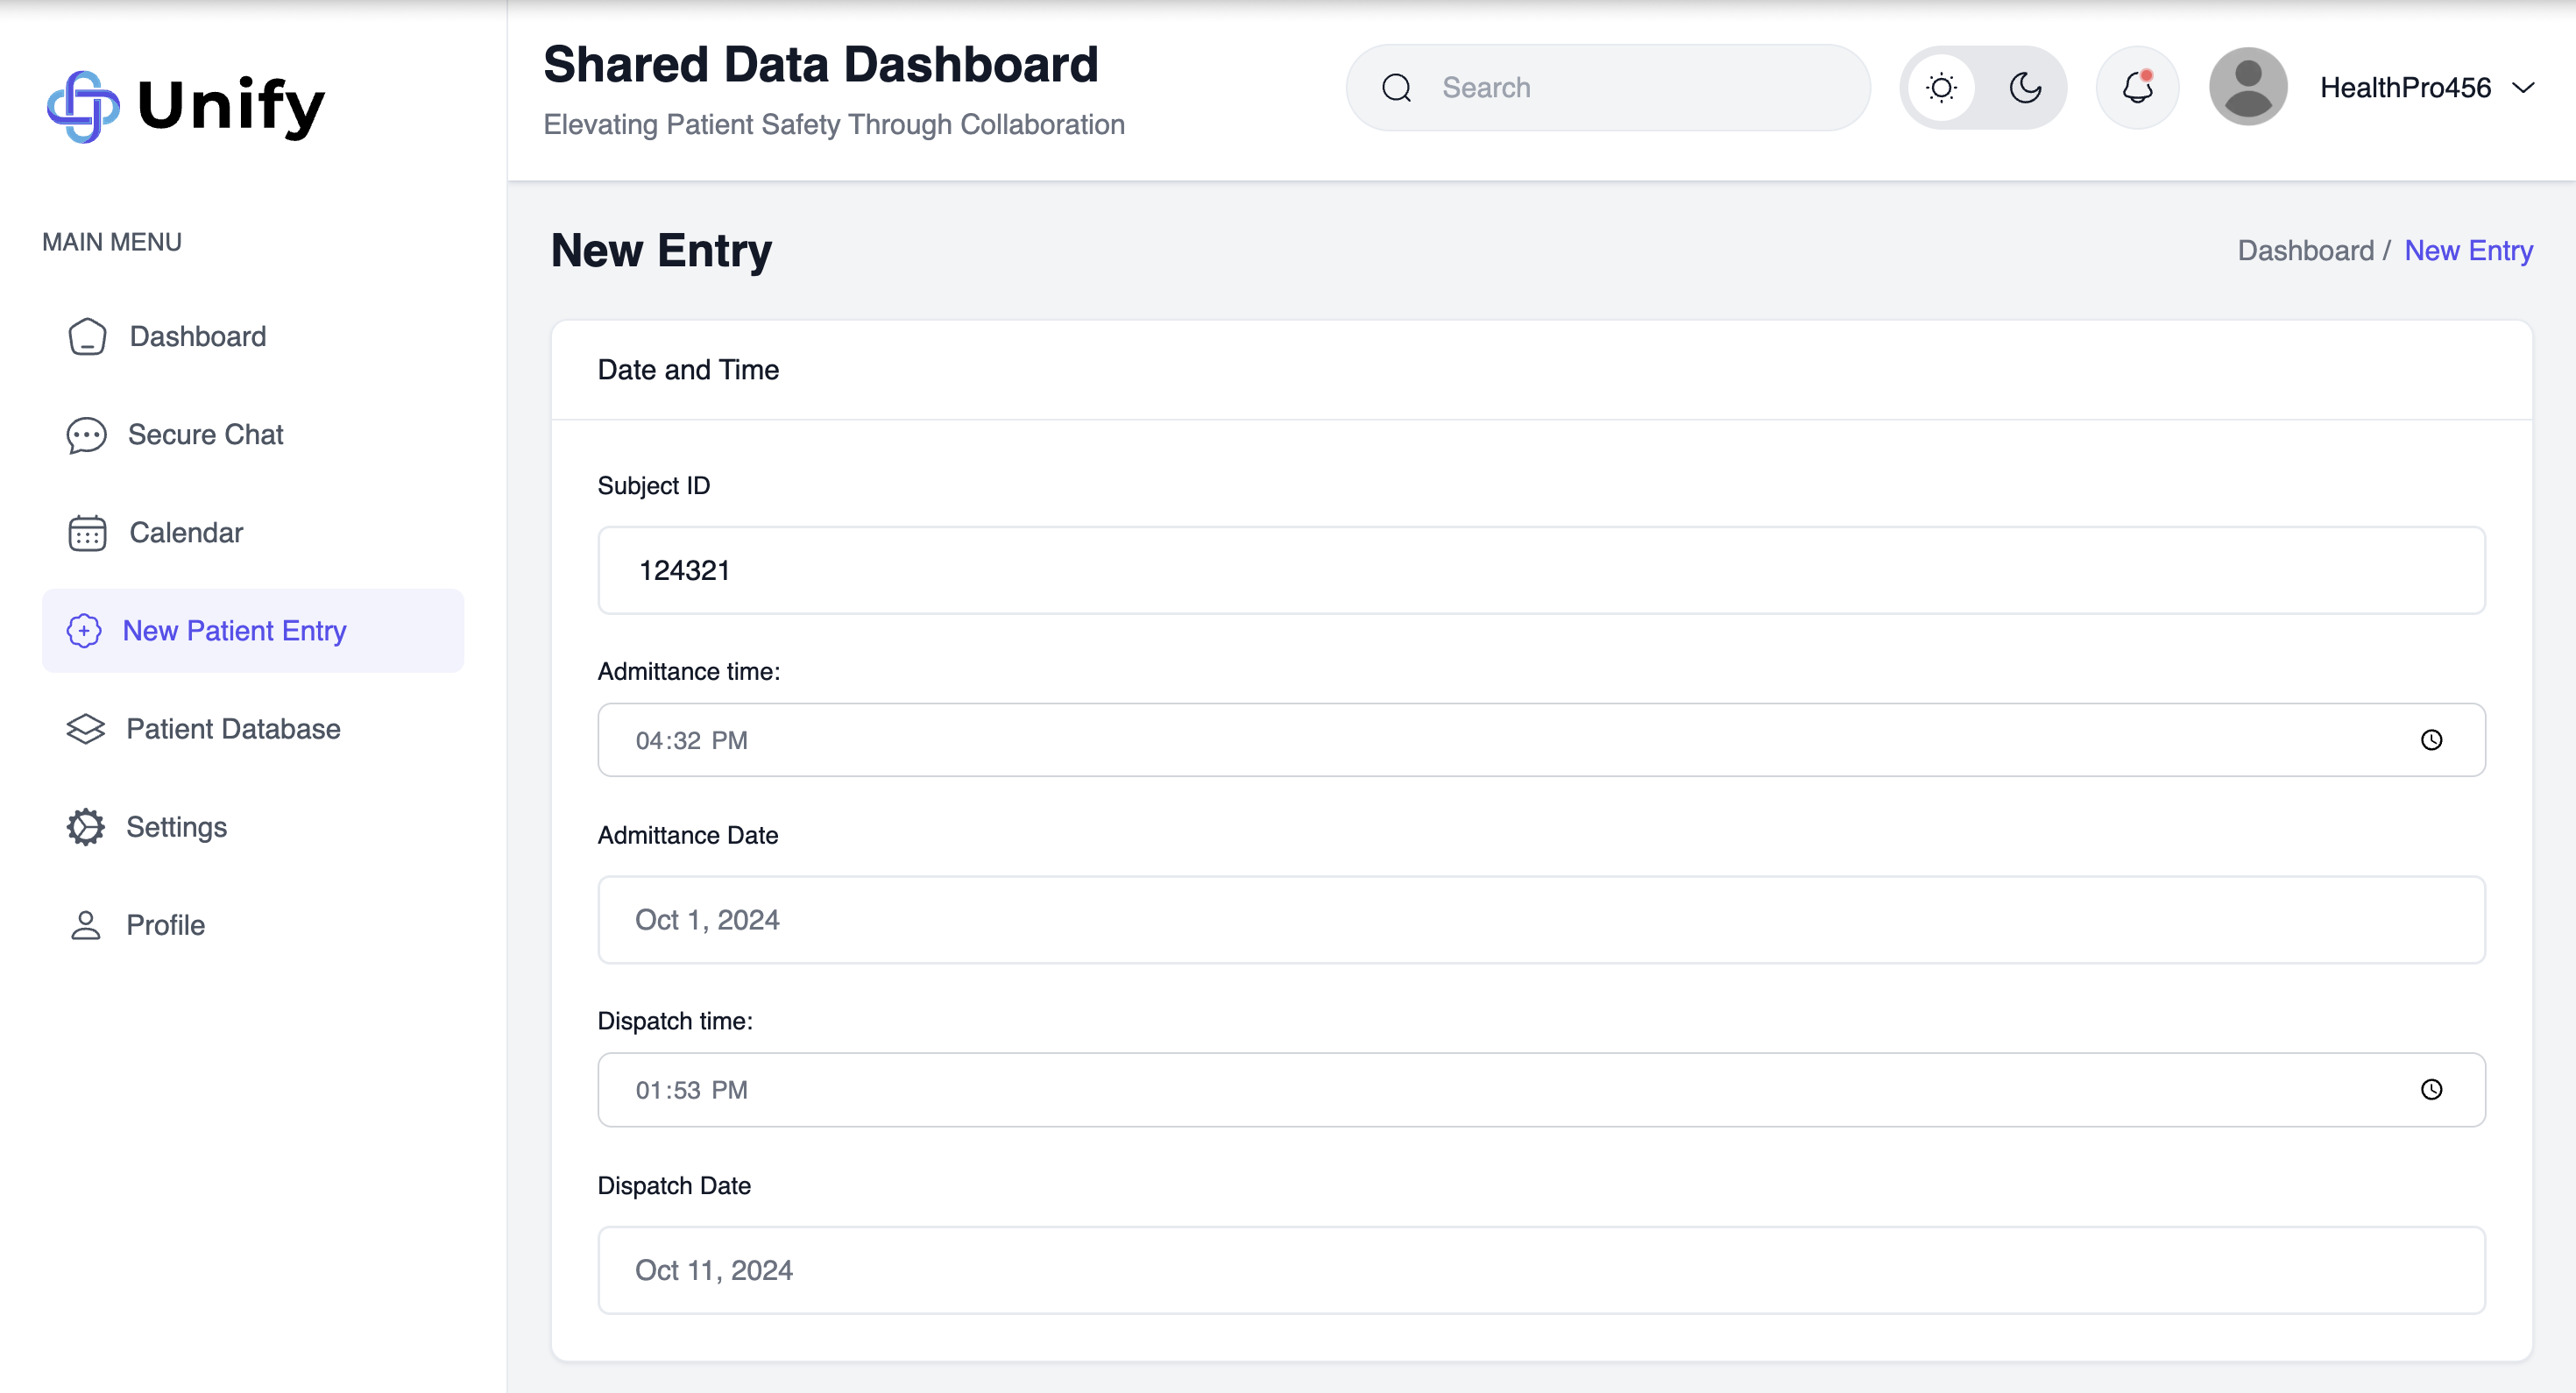The width and height of the screenshot is (2576, 1393).
Task: Click the Unify logo icon
Action: [x=83, y=106]
